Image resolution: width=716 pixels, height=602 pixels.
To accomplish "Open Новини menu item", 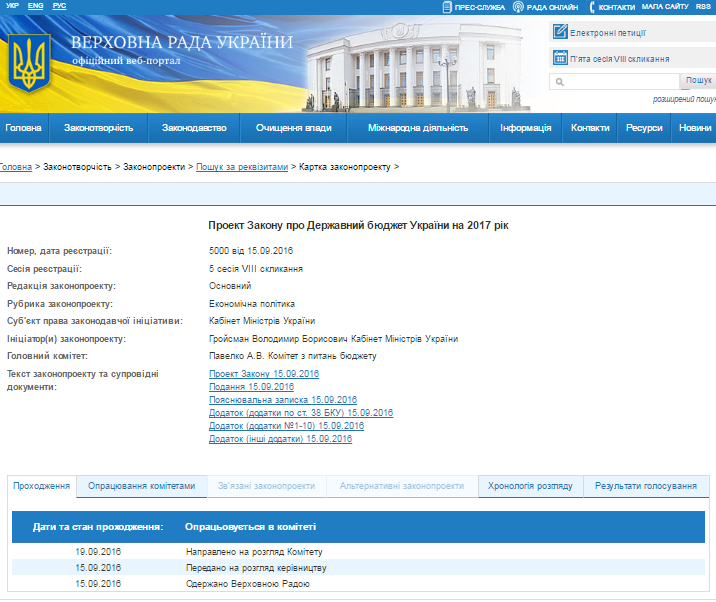I will coord(695,128).
